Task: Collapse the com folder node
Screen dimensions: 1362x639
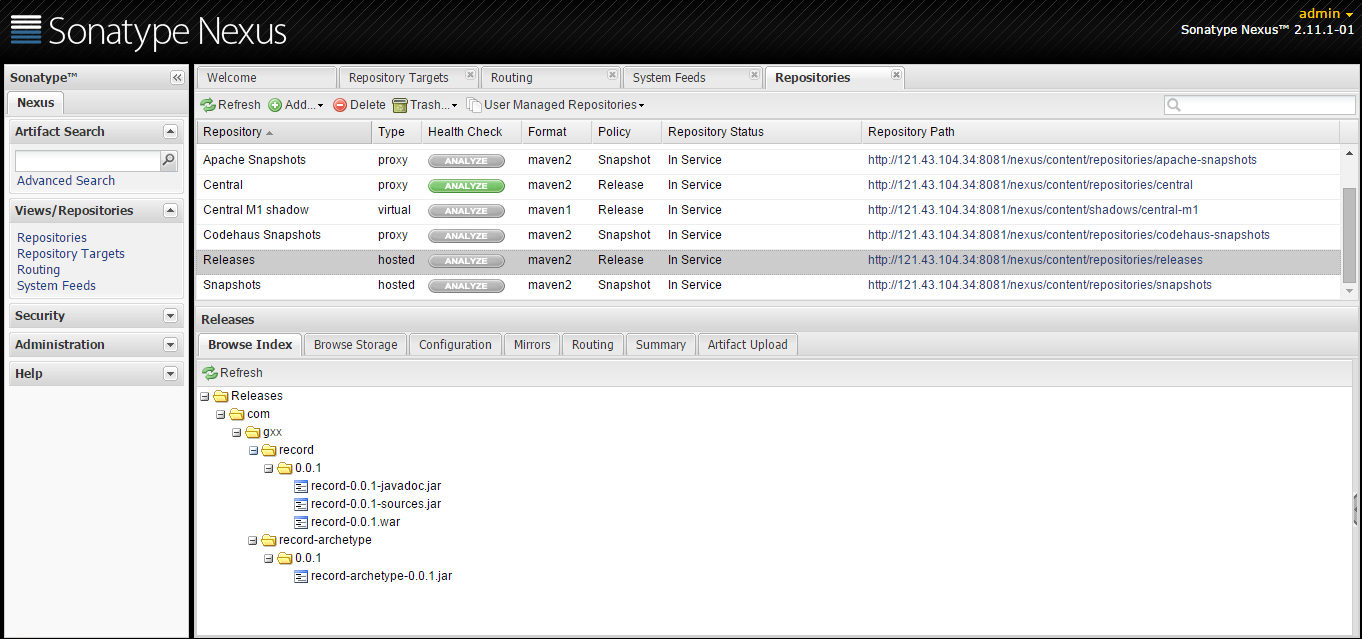Action: pyautogui.click(x=221, y=414)
